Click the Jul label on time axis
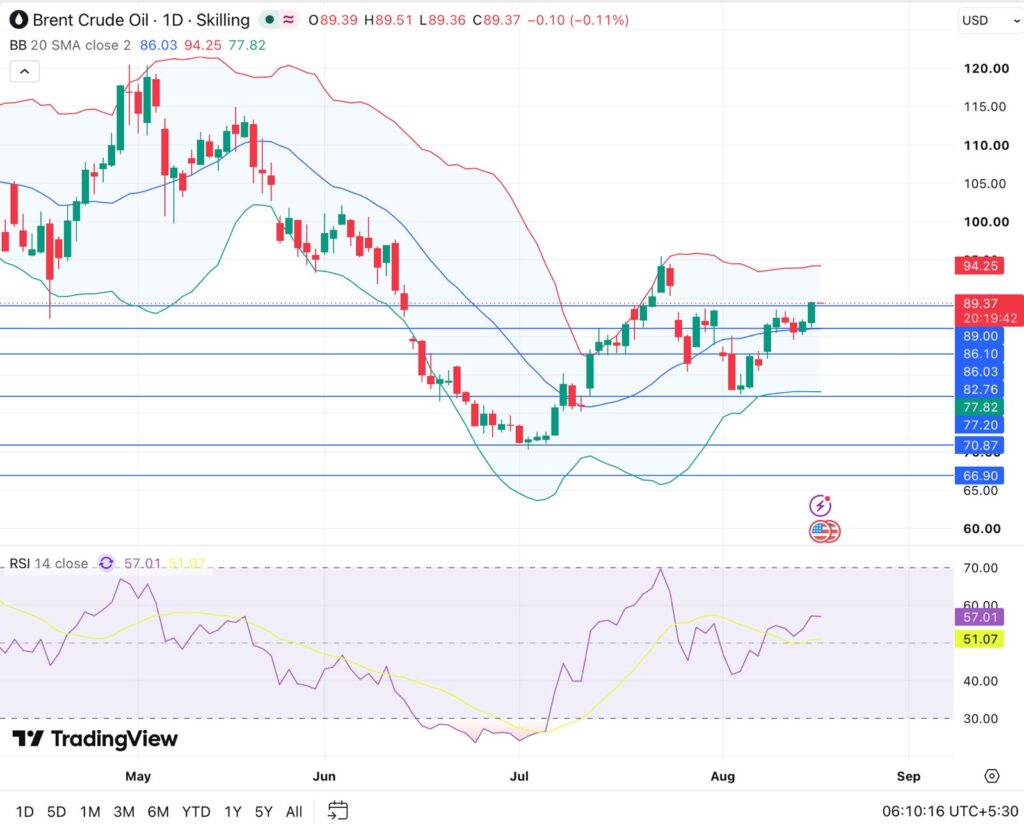The width and height of the screenshot is (1024, 831). [519, 776]
